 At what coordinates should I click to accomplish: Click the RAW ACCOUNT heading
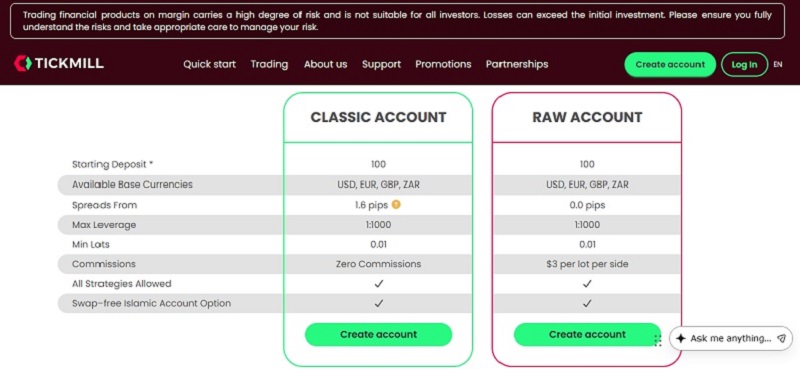(x=587, y=117)
